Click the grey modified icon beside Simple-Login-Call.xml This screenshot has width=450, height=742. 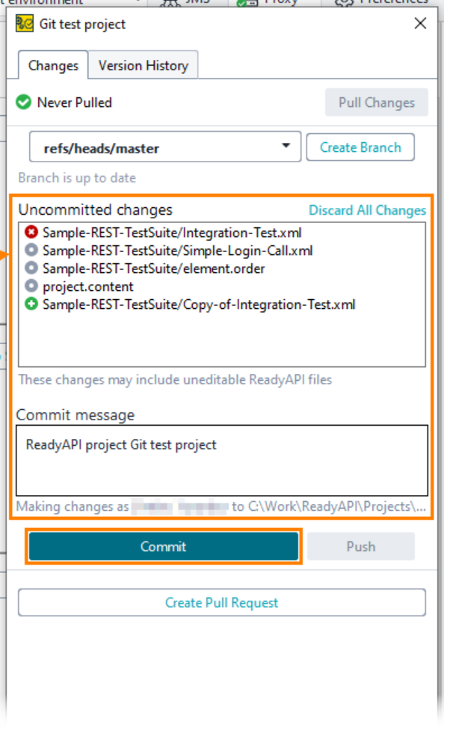31,250
